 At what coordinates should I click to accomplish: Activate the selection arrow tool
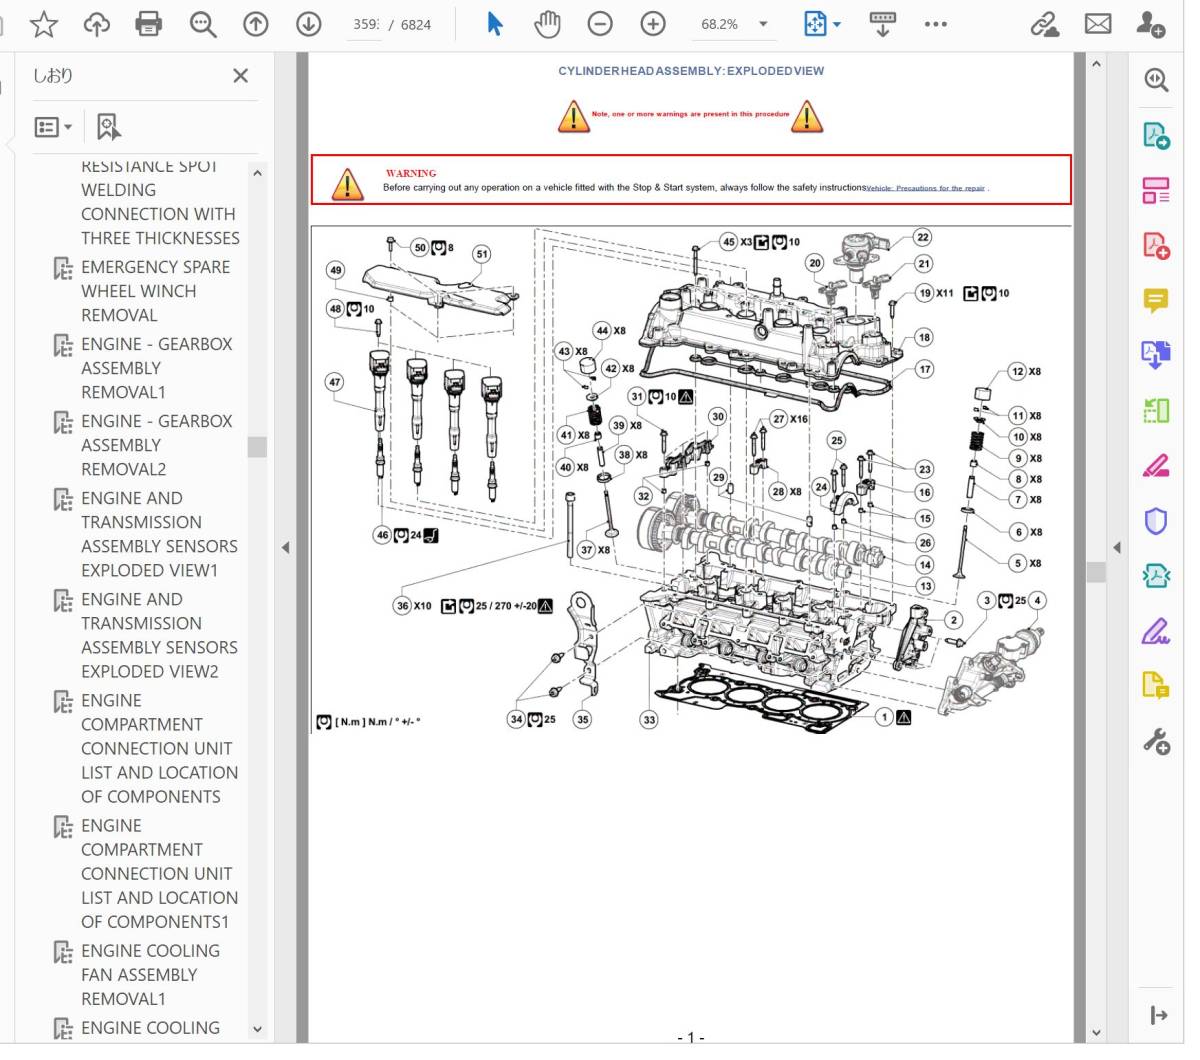(494, 24)
